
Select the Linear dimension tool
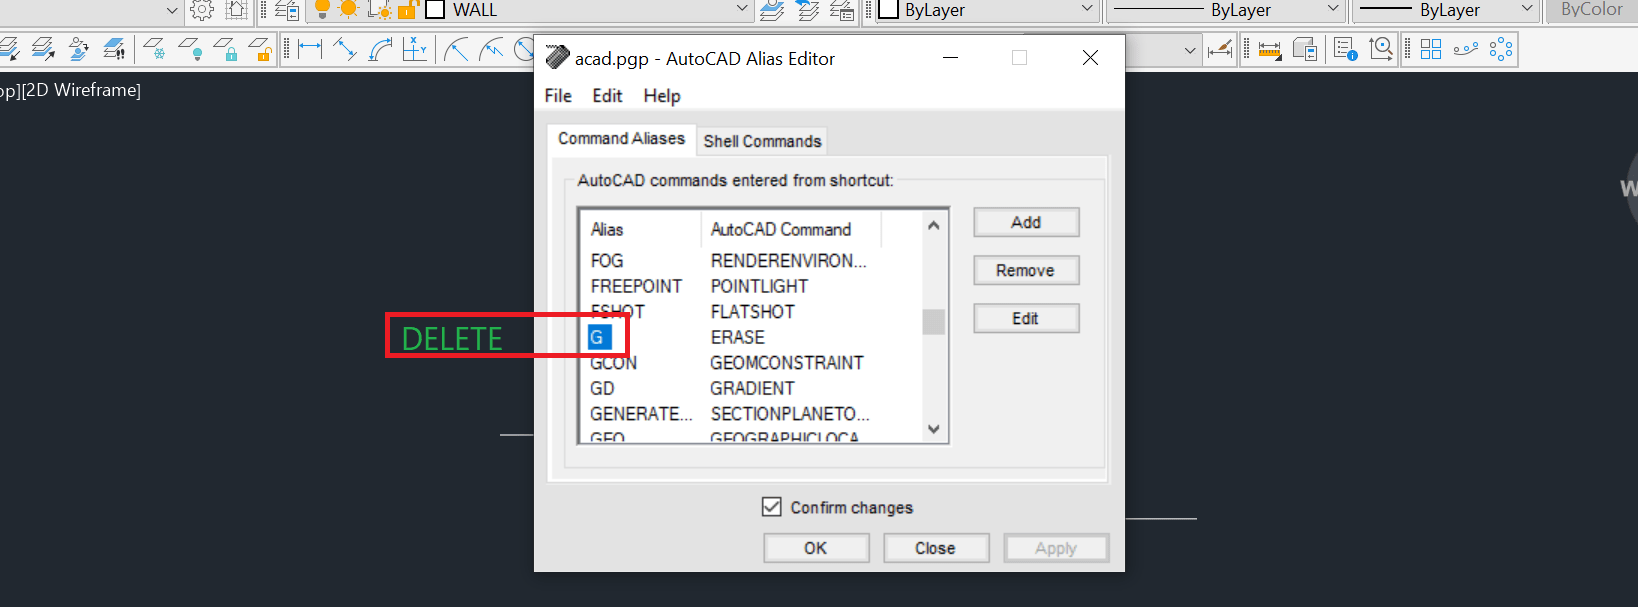pyautogui.click(x=310, y=49)
